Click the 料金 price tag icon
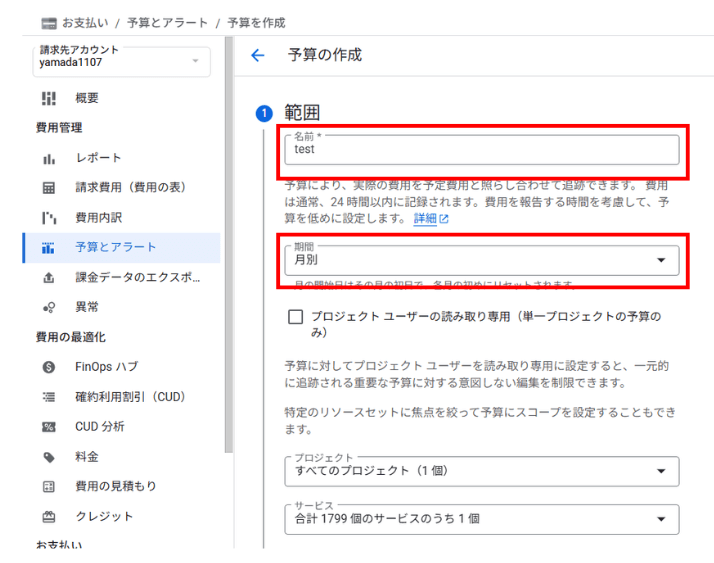The image size is (714, 563). pos(48,457)
